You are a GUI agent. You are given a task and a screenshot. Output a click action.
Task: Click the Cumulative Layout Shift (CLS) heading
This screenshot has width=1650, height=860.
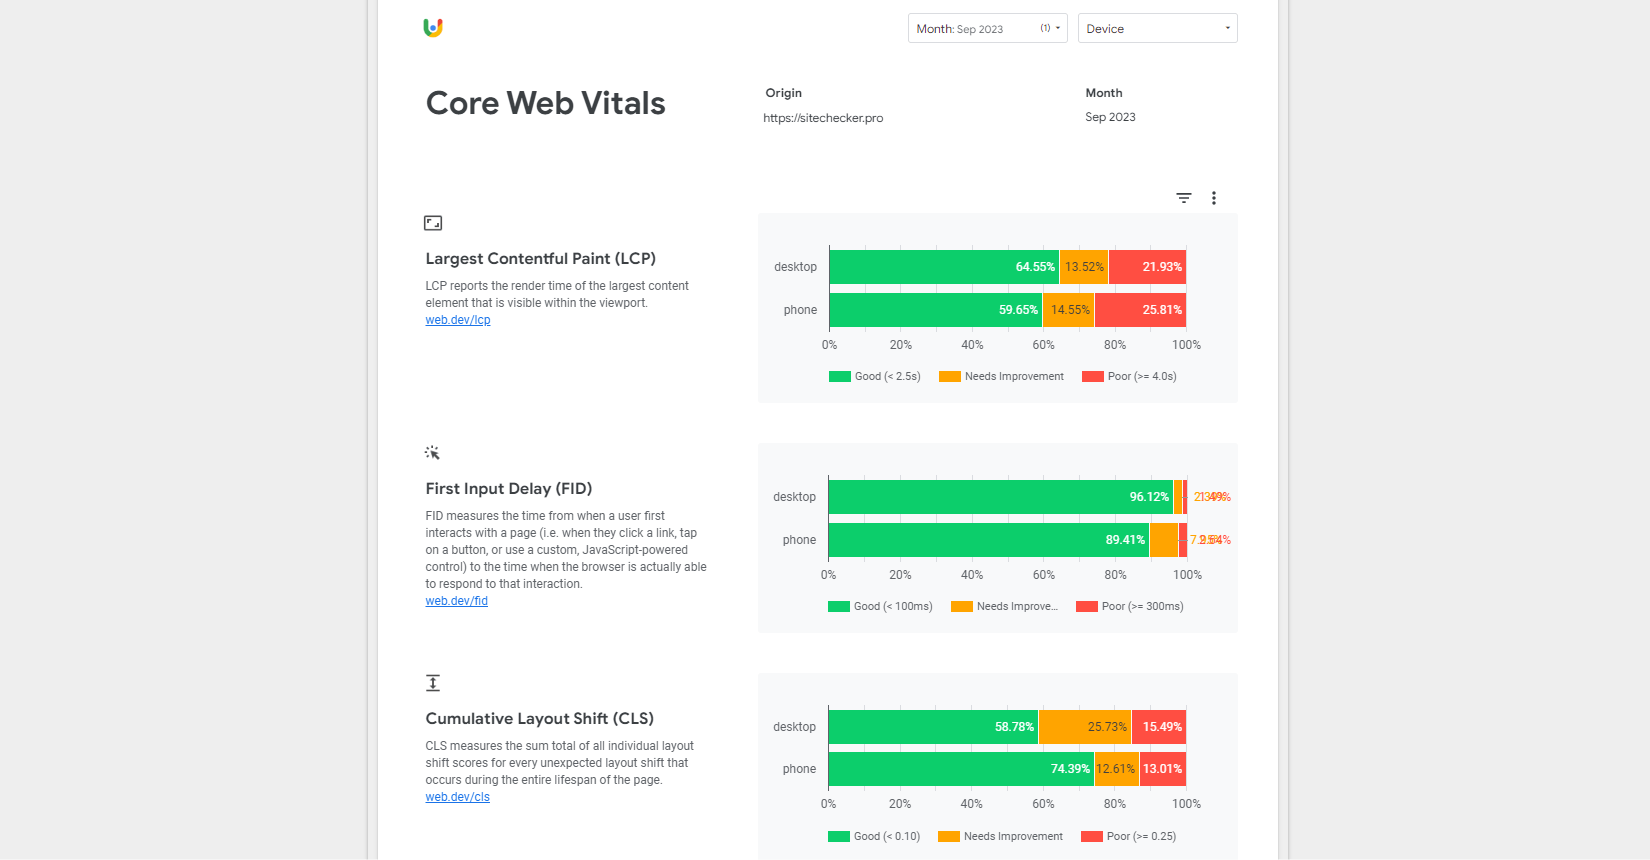pyautogui.click(x=540, y=719)
